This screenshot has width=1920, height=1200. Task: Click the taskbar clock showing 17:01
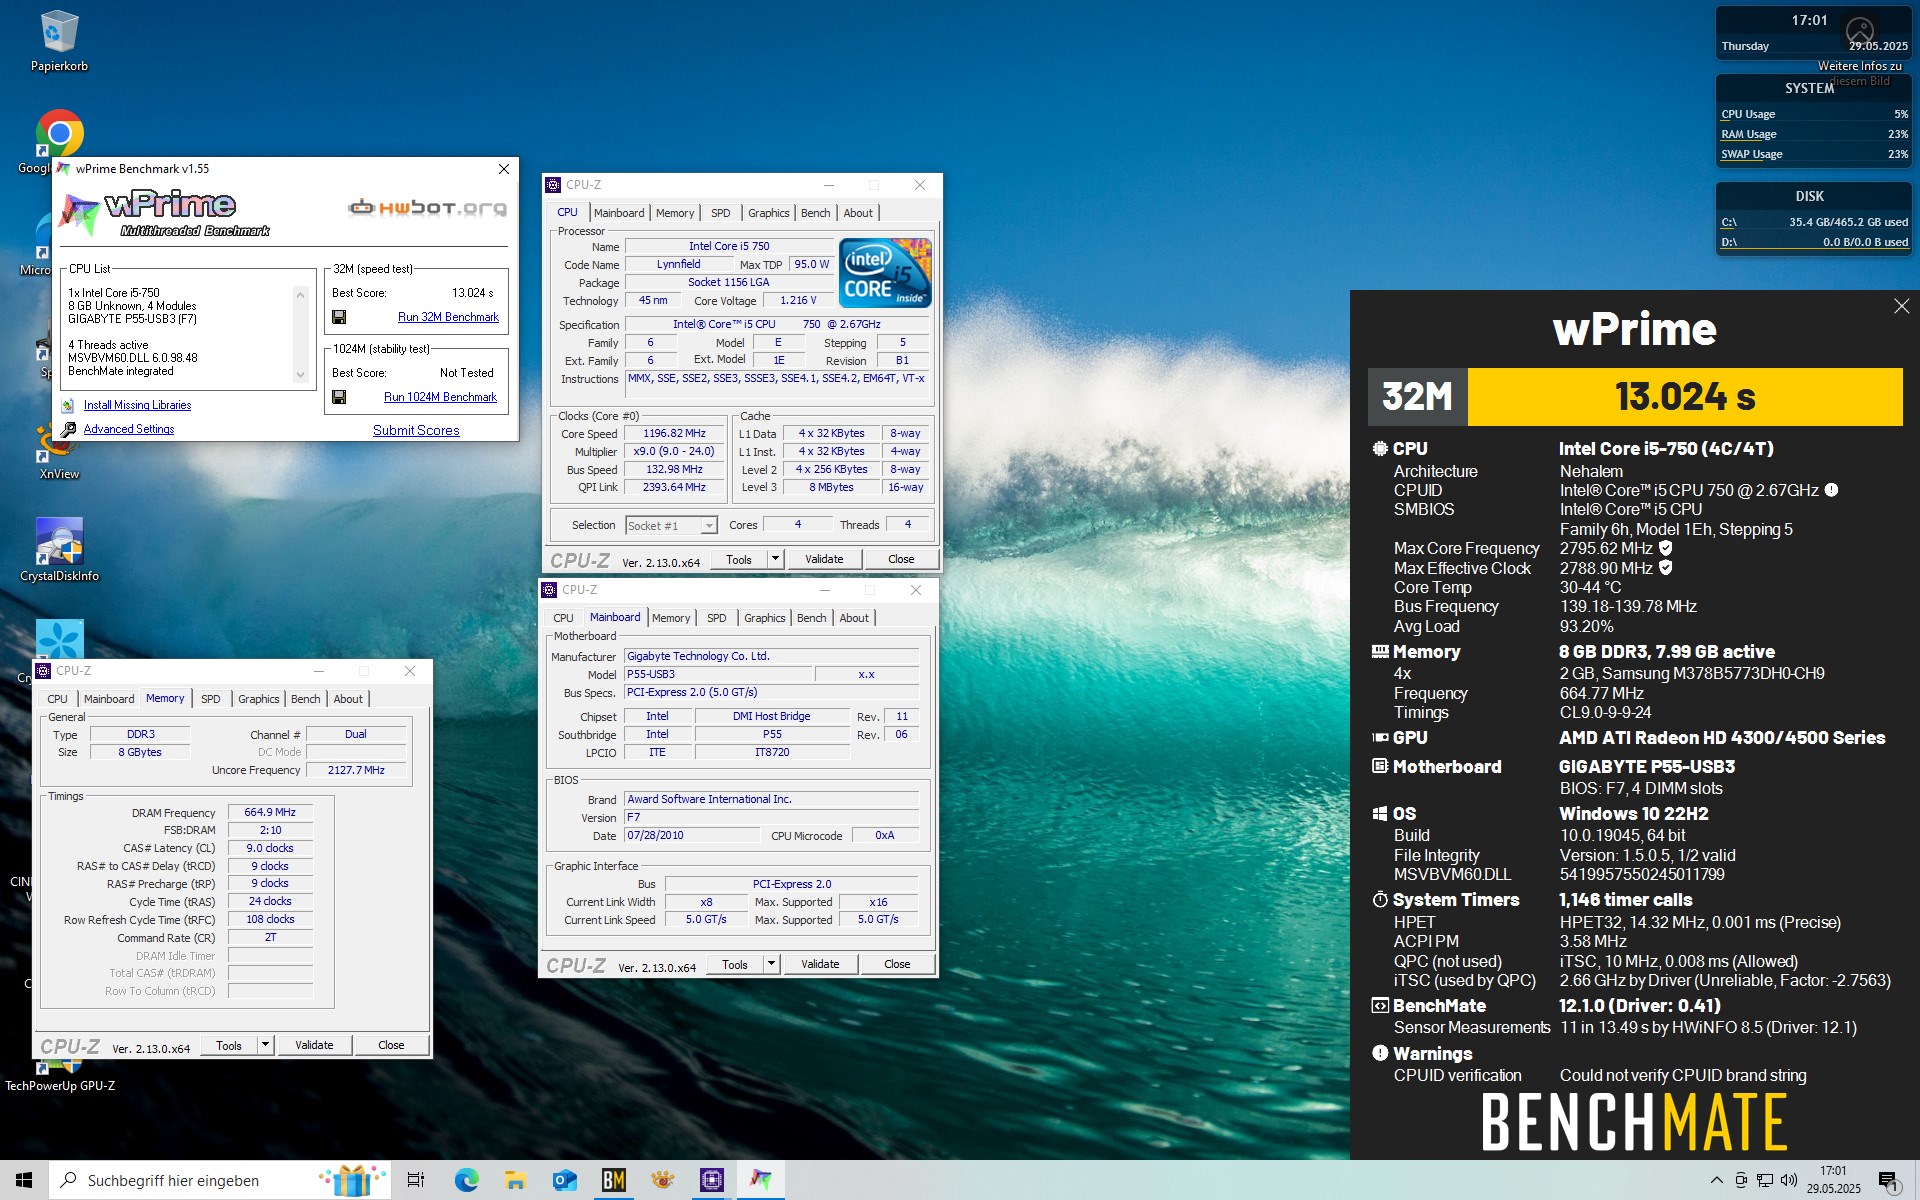click(x=1833, y=1180)
